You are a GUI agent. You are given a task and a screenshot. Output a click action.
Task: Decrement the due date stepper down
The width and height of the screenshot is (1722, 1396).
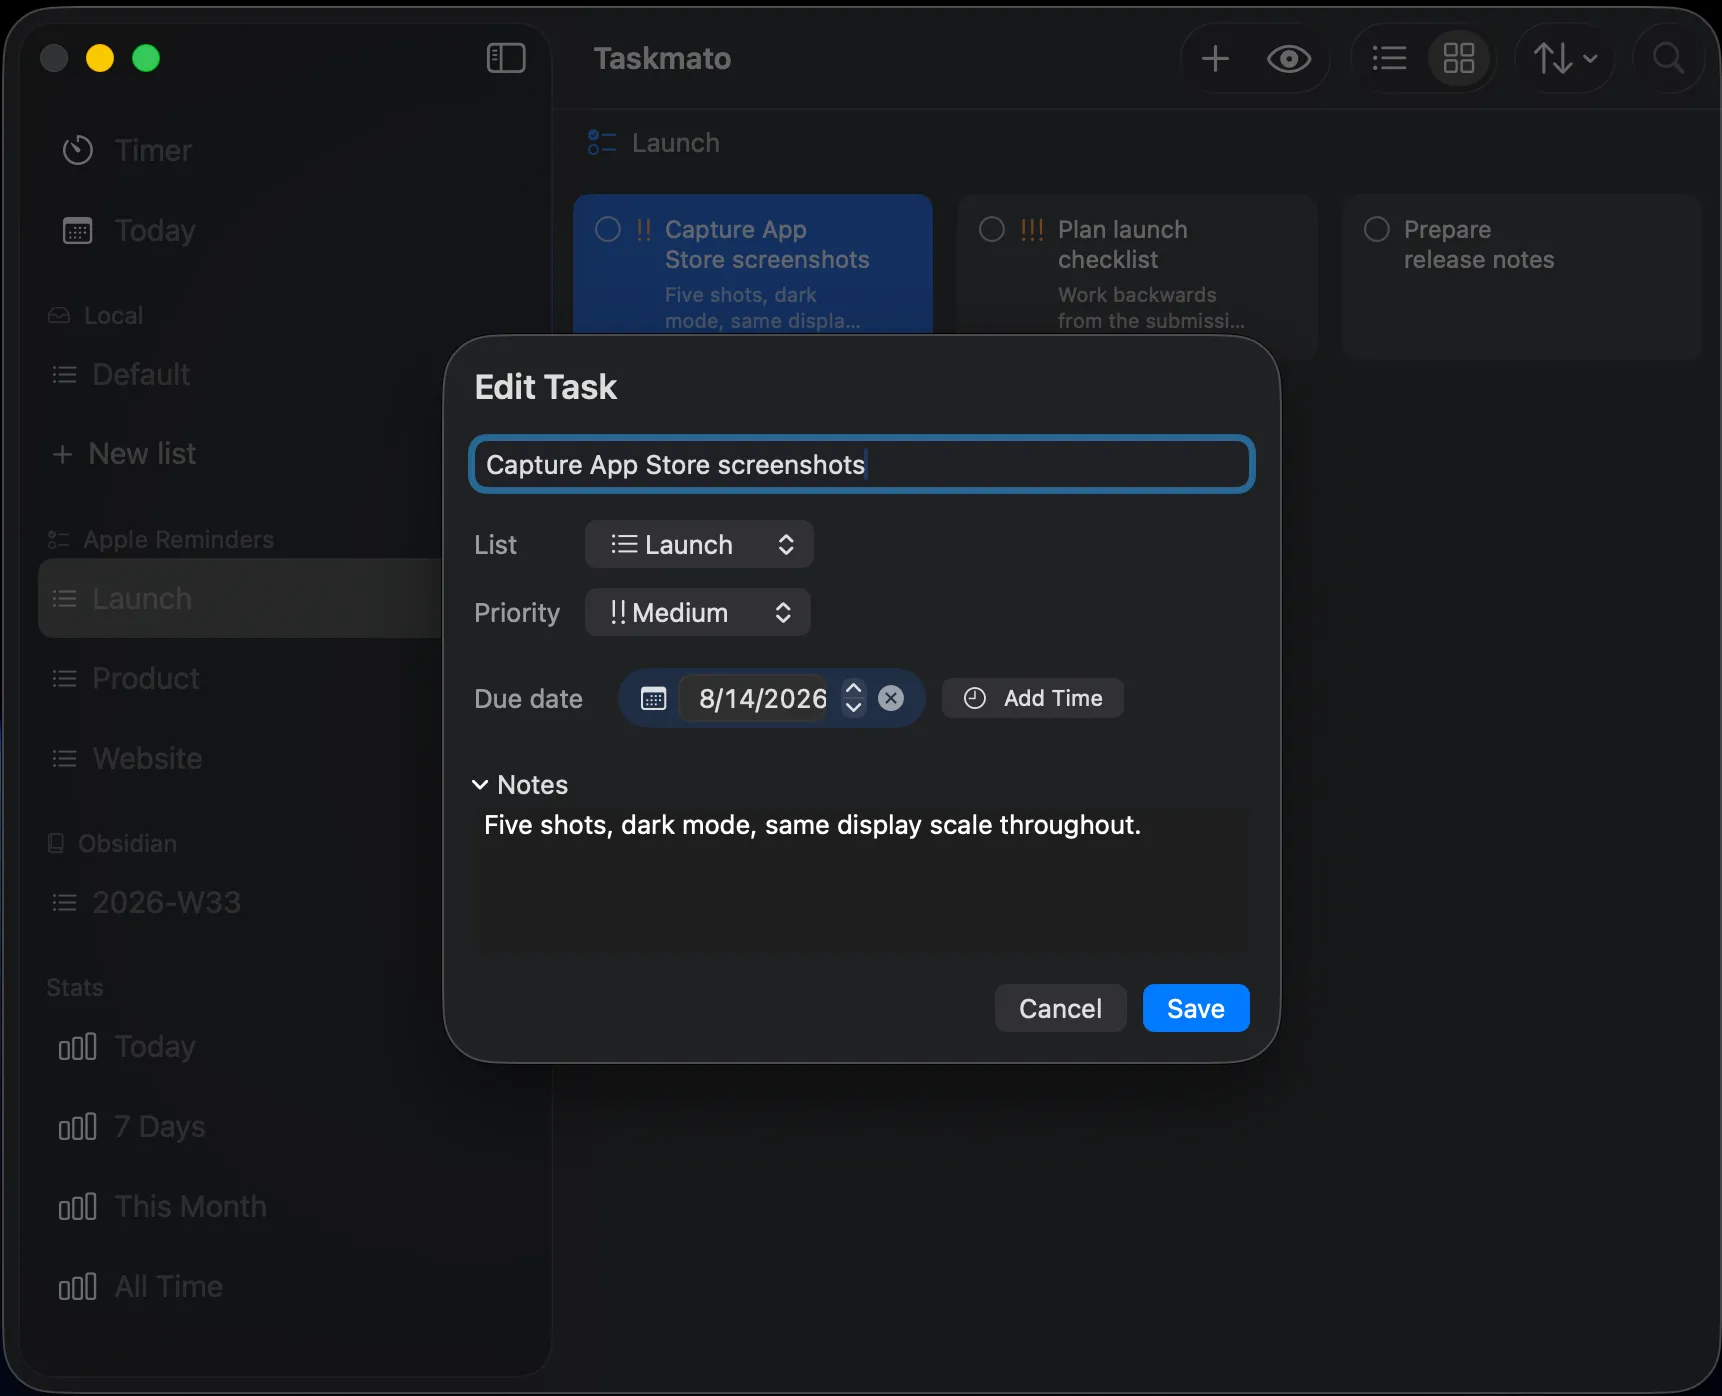pos(853,708)
